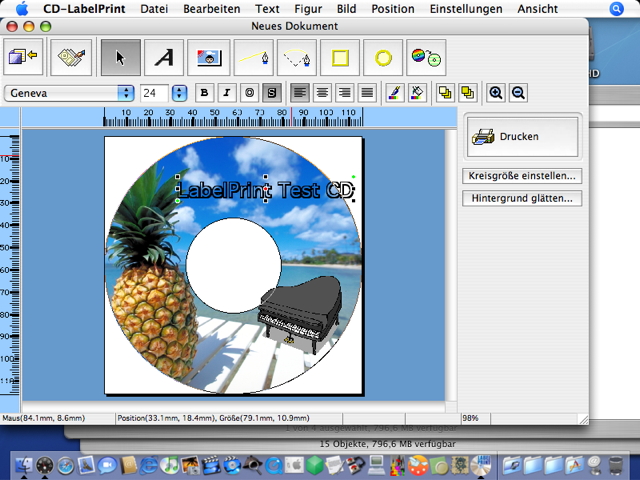640x480 pixels.
Task: Open the Bearbeiten menu
Action: 211,9
